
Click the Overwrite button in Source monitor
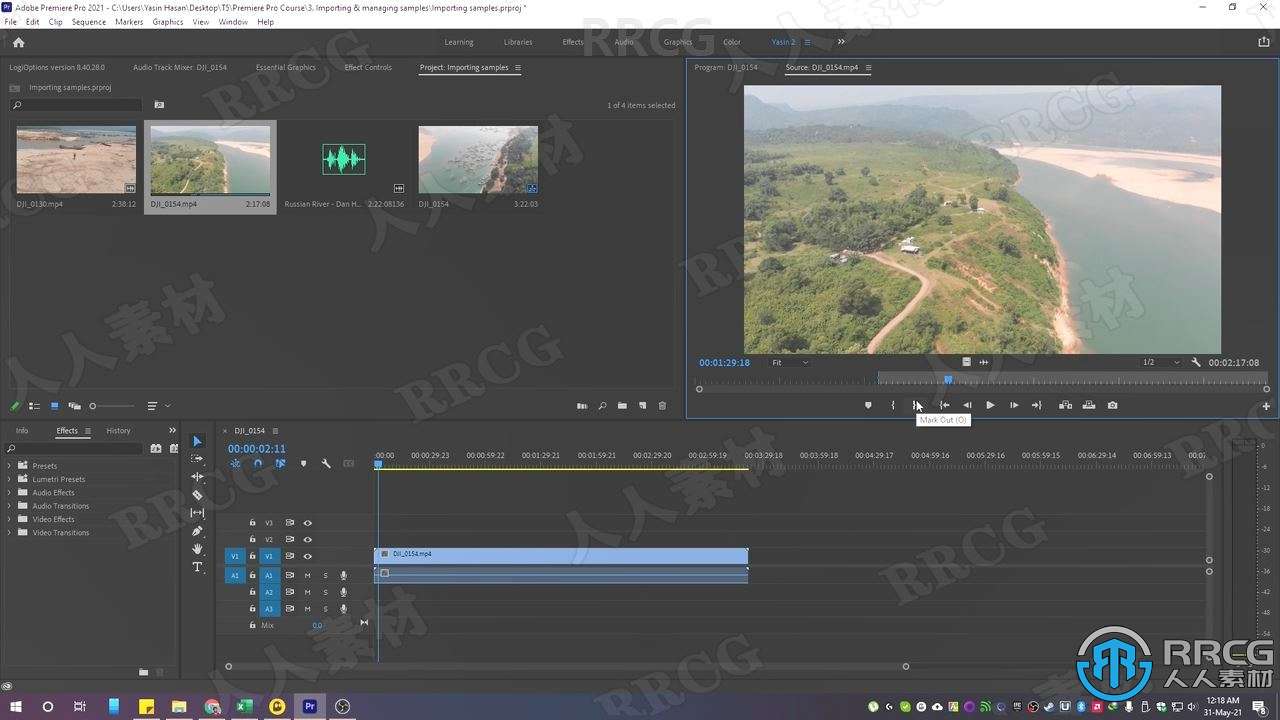[x=1089, y=405]
